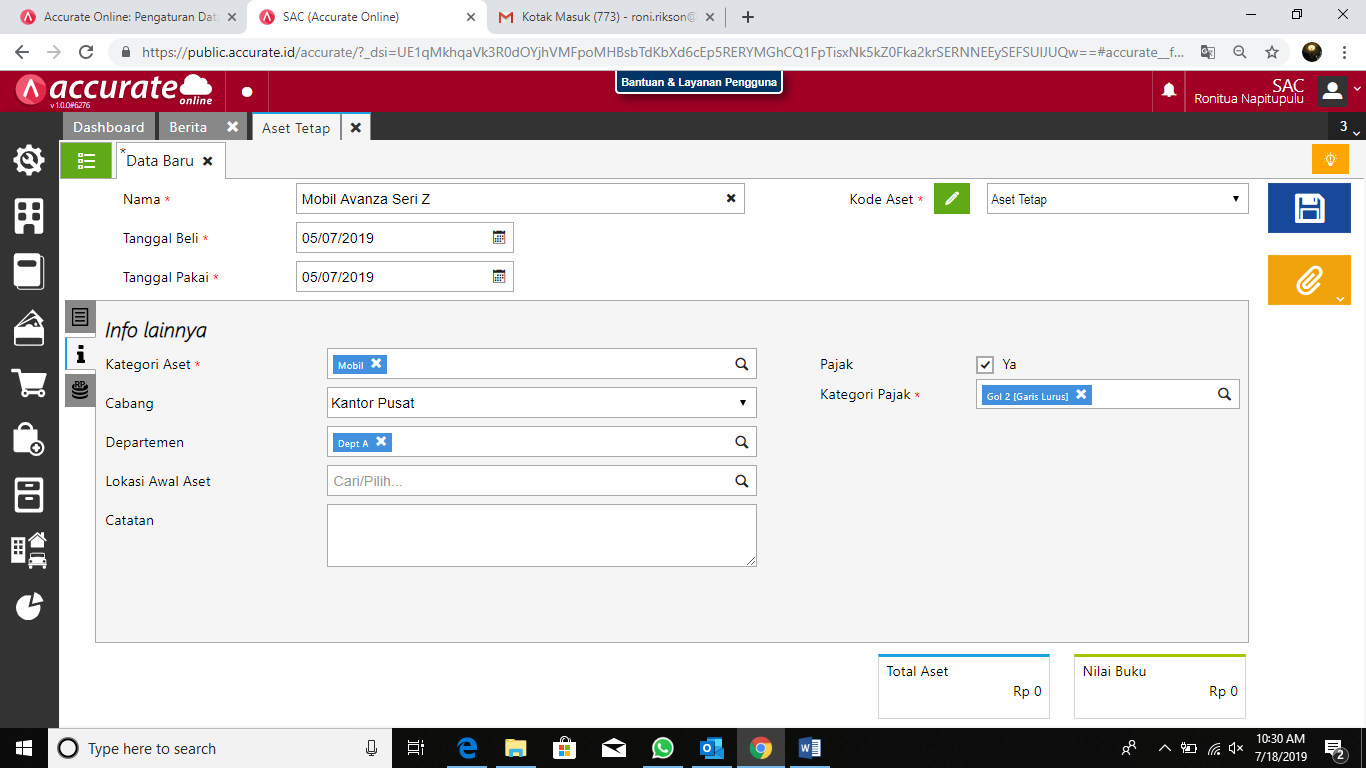1366x768 pixels.
Task: Open the notification bell icon
Action: [x=1168, y=91]
